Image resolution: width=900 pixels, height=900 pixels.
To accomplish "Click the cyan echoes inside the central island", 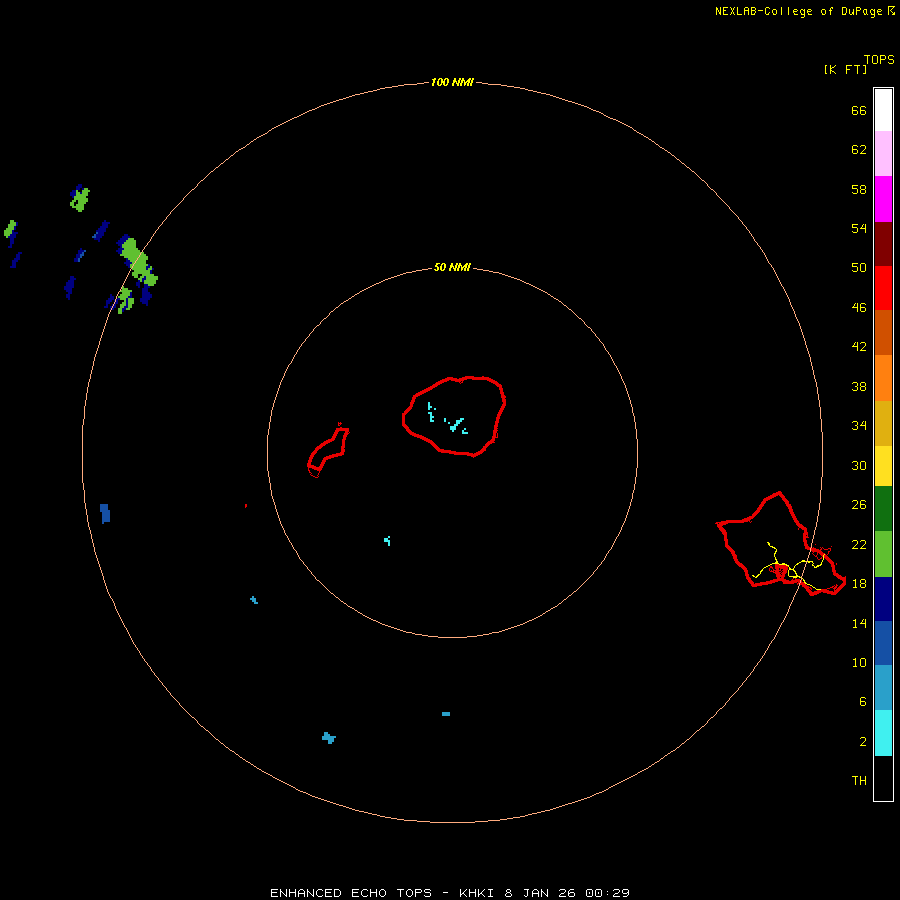I will point(448,419).
